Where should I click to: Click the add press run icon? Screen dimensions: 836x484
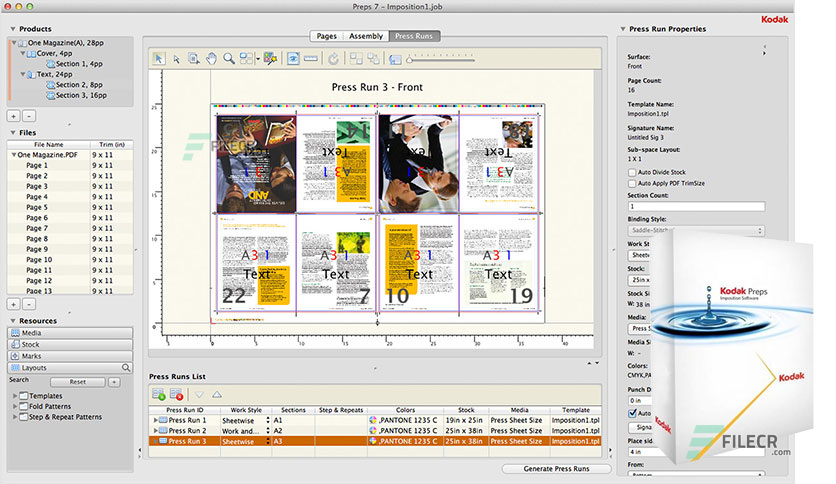(159, 395)
